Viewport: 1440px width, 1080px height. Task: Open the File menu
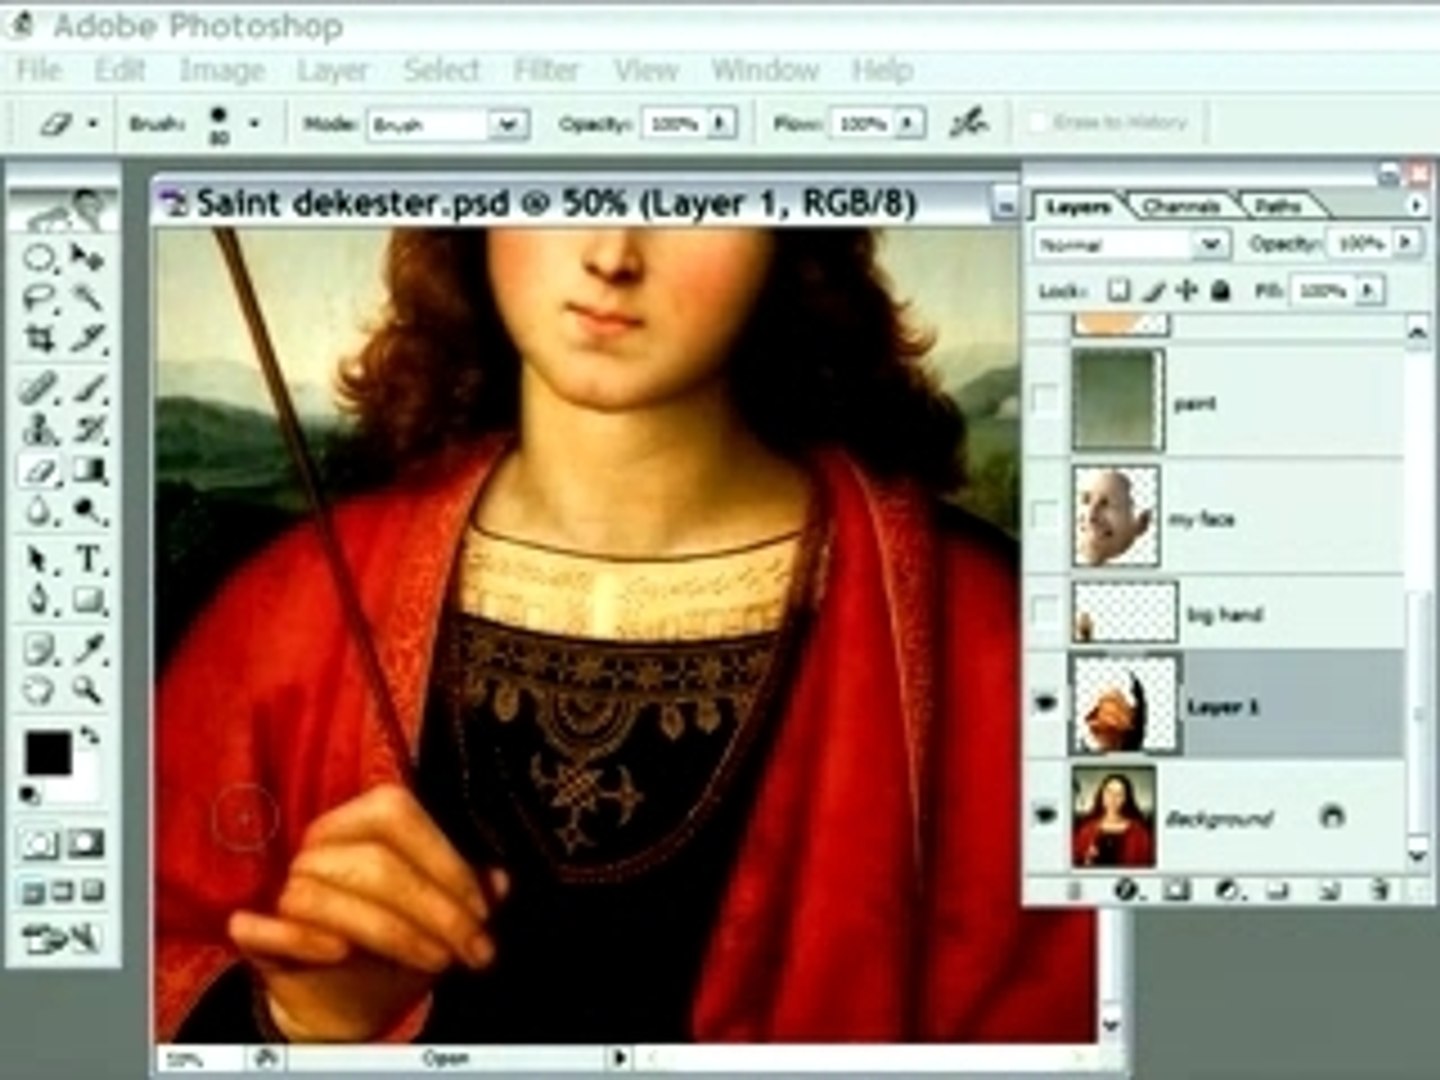click(x=39, y=70)
